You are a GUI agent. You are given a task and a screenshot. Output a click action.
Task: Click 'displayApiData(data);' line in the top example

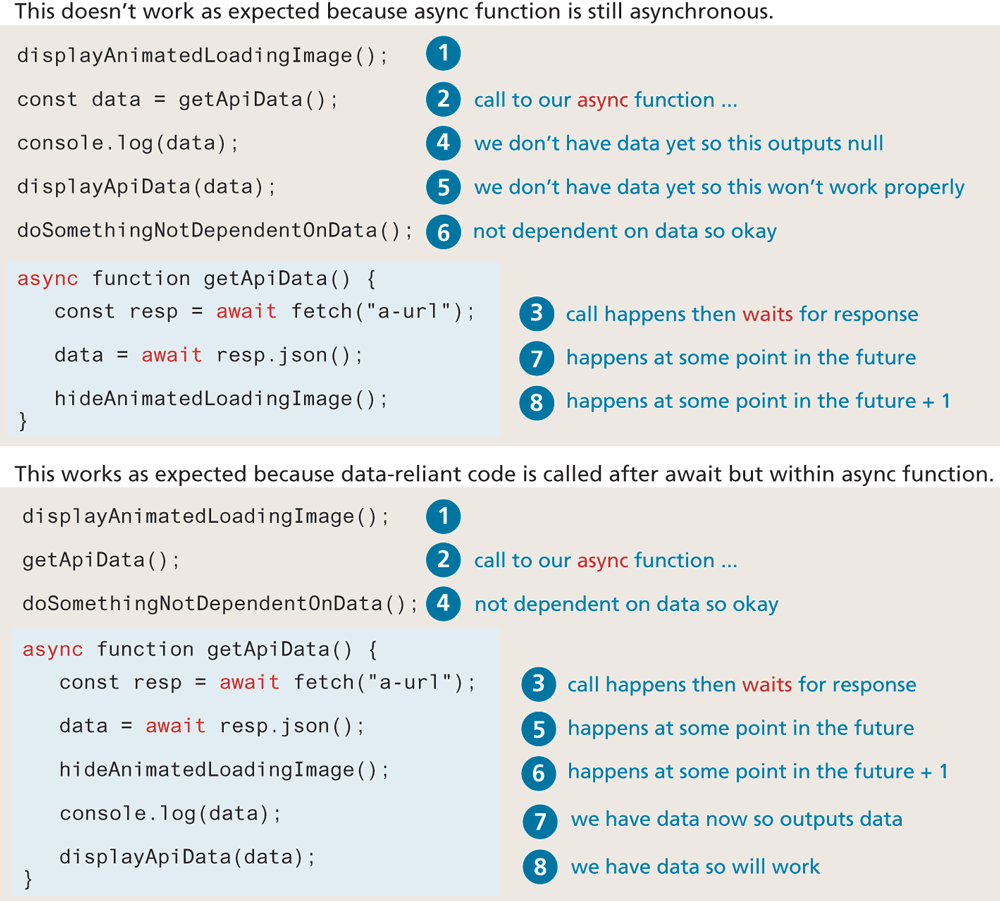pos(146,187)
